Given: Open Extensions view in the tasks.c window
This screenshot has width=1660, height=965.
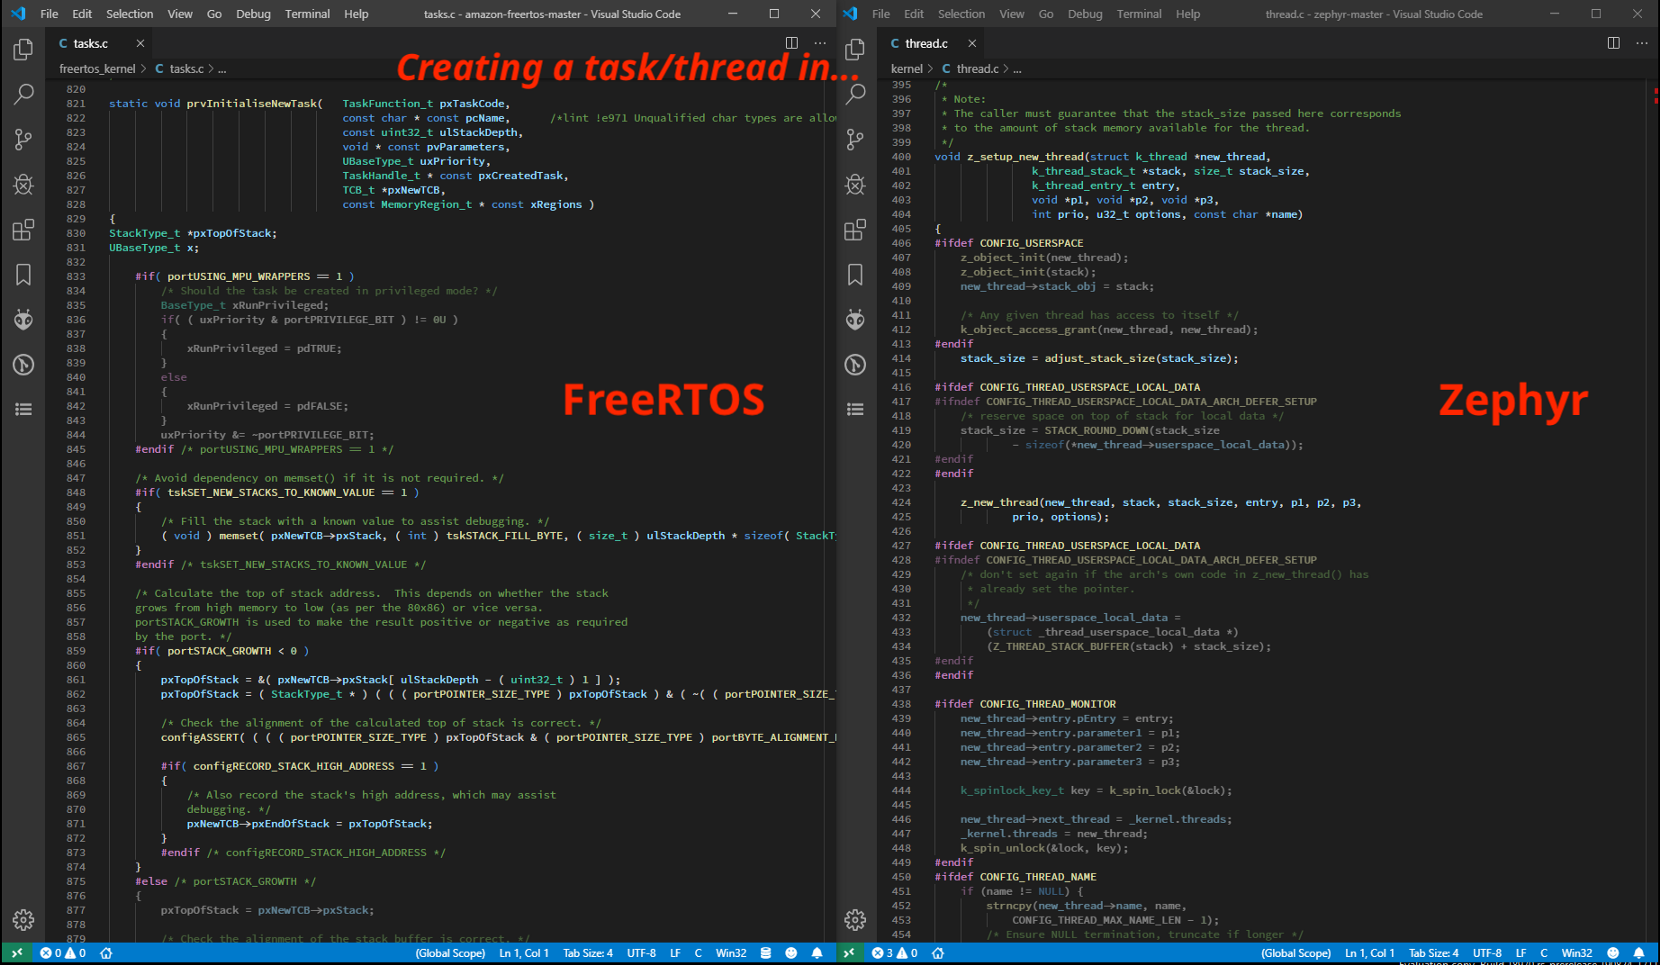Looking at the screenshot, I should pyautogui.click(x=23, y=230).
